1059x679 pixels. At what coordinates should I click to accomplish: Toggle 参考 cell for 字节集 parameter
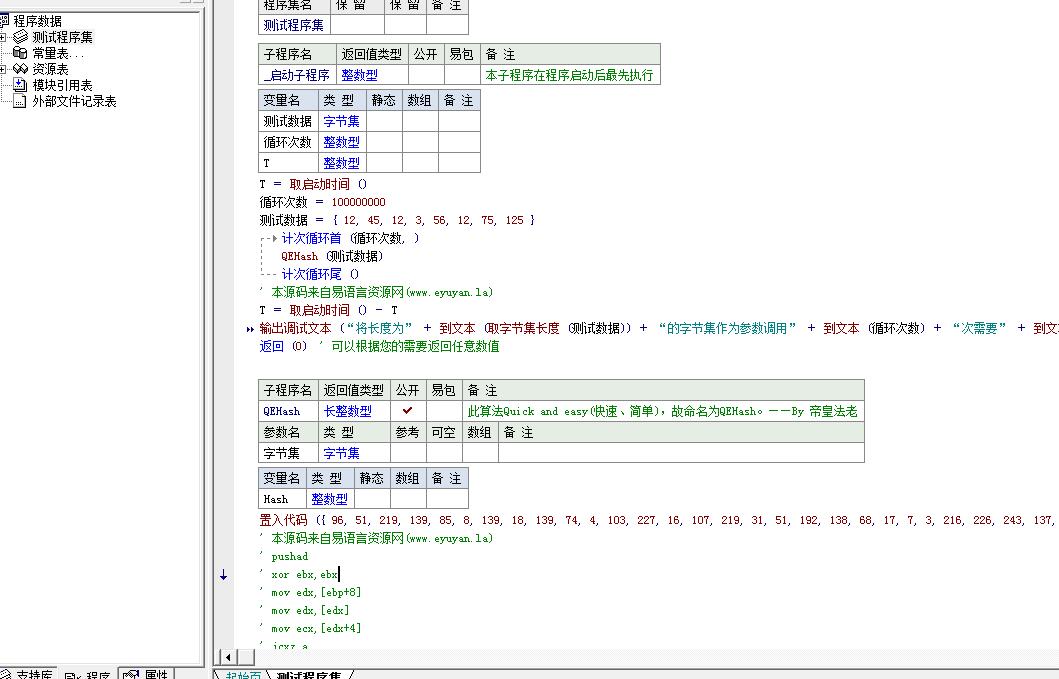coord(408,453)
